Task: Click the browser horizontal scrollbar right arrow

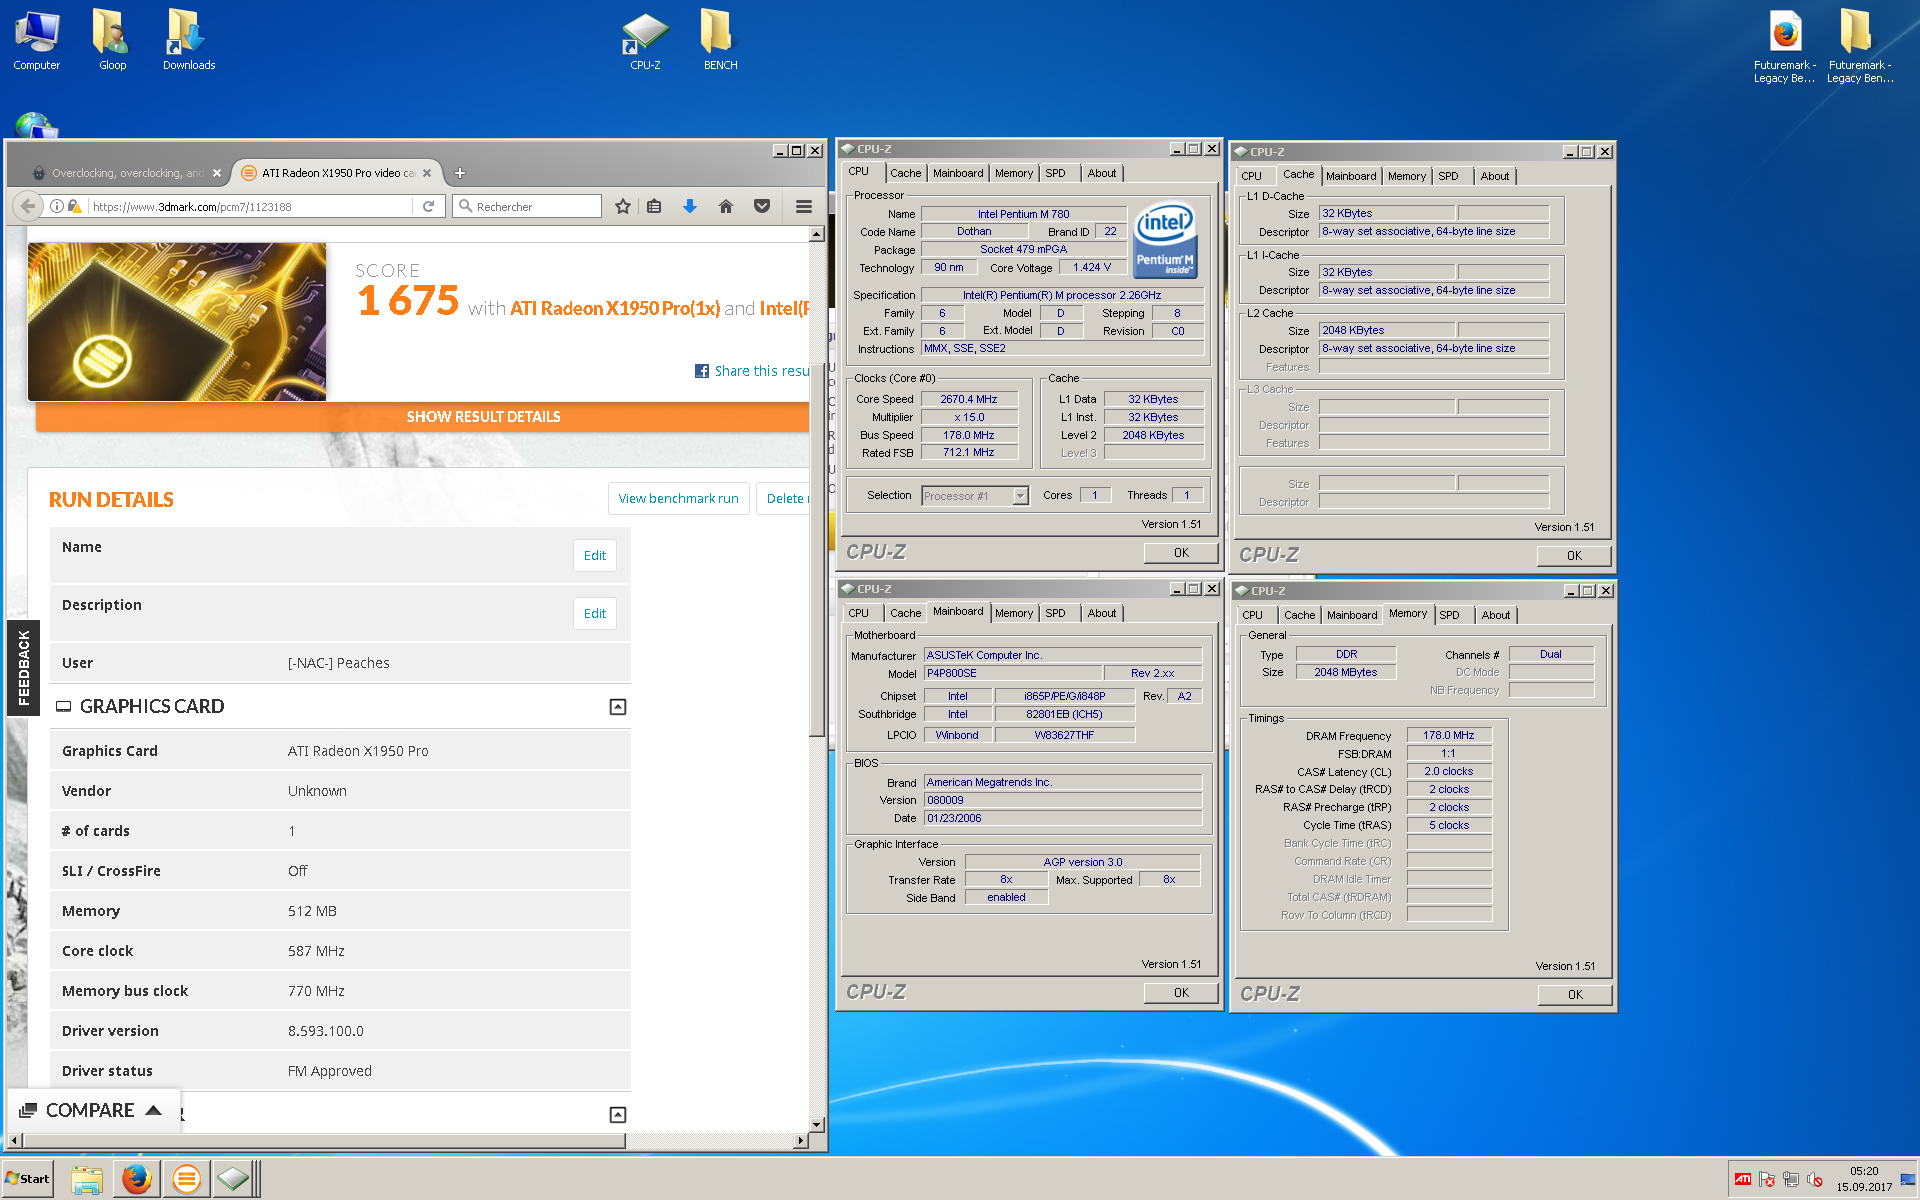Action: coord(800,1140)
